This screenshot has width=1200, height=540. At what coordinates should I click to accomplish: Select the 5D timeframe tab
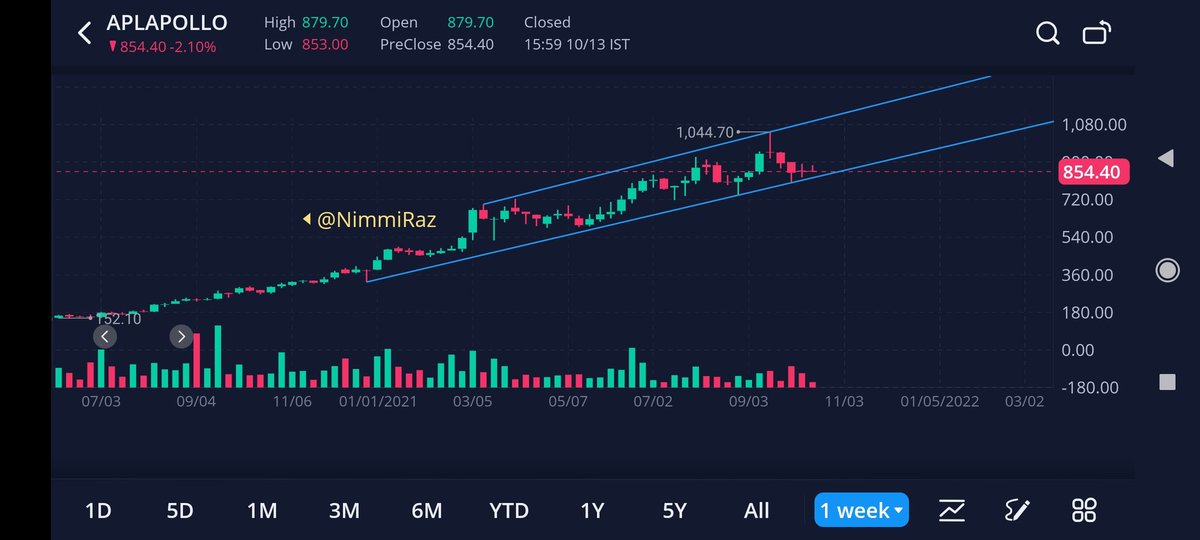click(x=180, y=510)
